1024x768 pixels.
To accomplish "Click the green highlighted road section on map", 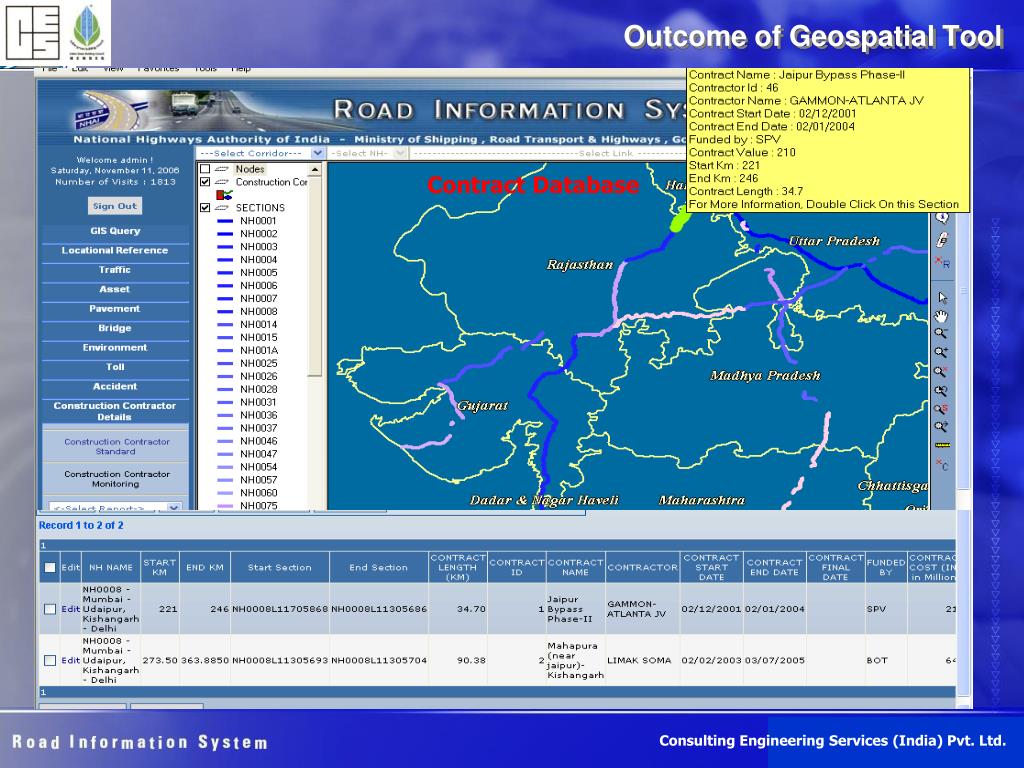I will coord(679,219).
